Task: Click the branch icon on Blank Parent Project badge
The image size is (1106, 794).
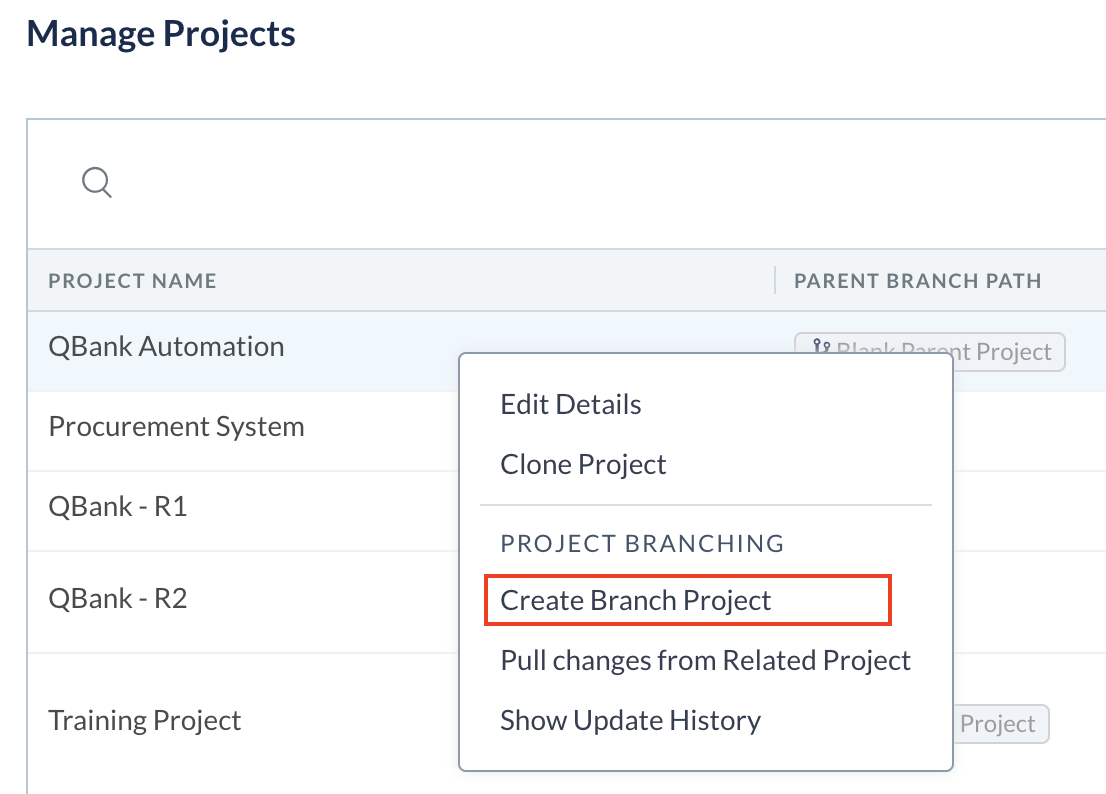Action: point(823,344)
